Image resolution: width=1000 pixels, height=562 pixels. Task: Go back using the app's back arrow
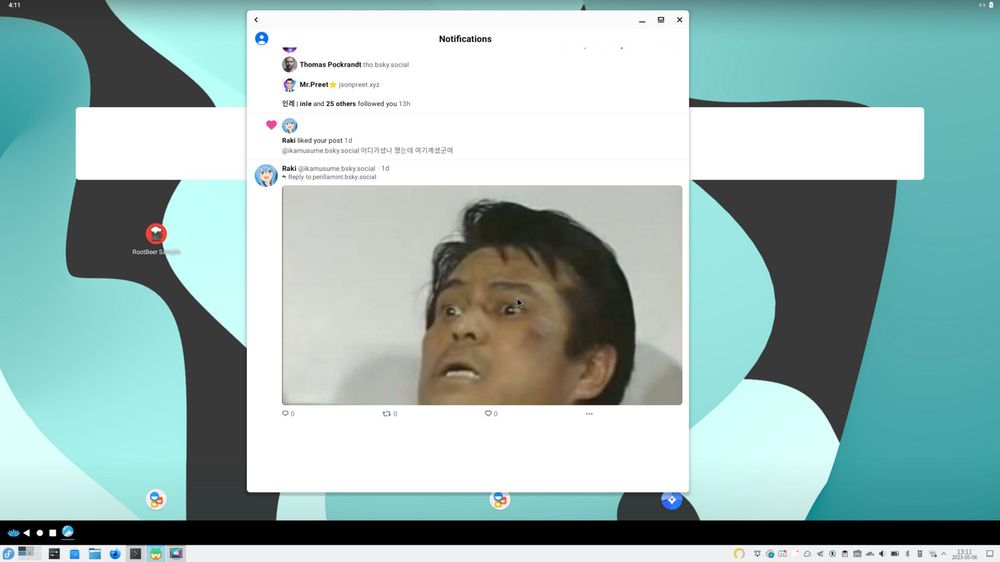[256, 20]
